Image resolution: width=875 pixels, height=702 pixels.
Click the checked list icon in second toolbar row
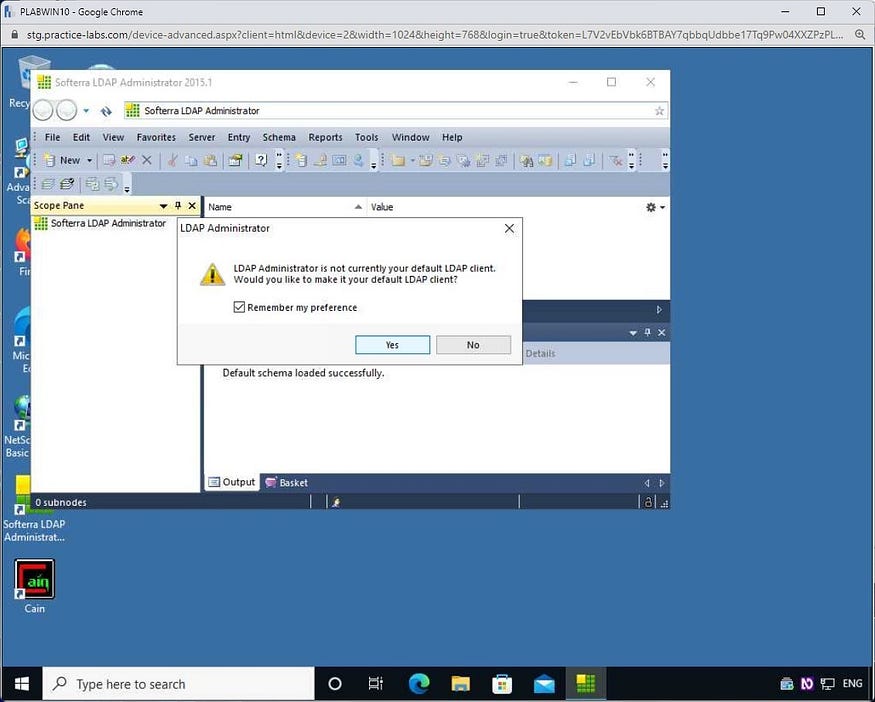tap(67, 184)
